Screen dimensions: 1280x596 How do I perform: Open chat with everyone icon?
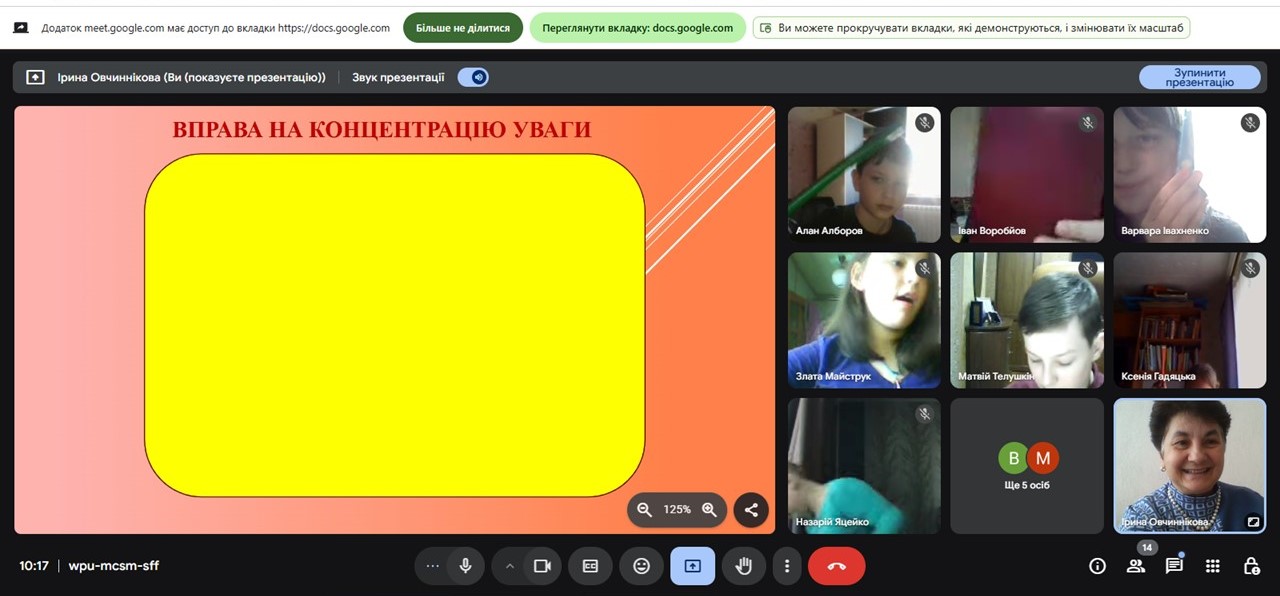(x=1174, y=566)
